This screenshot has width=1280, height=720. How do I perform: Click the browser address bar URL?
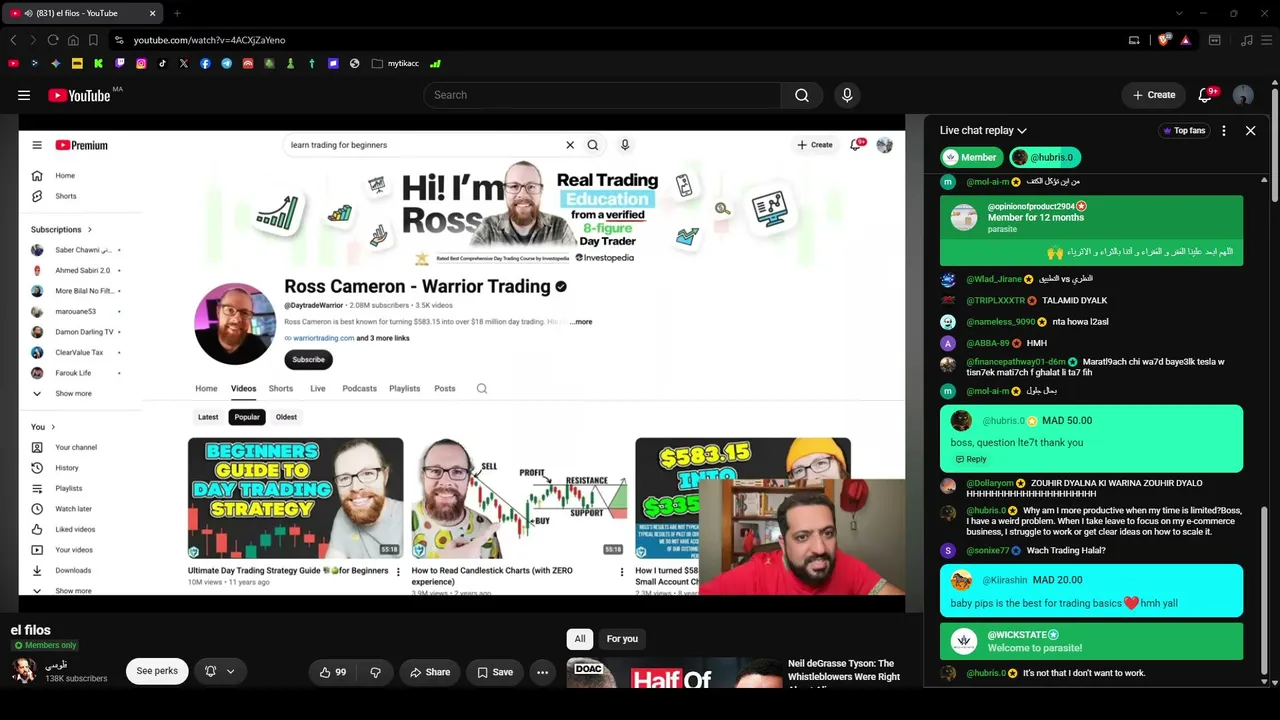(209, 40)
